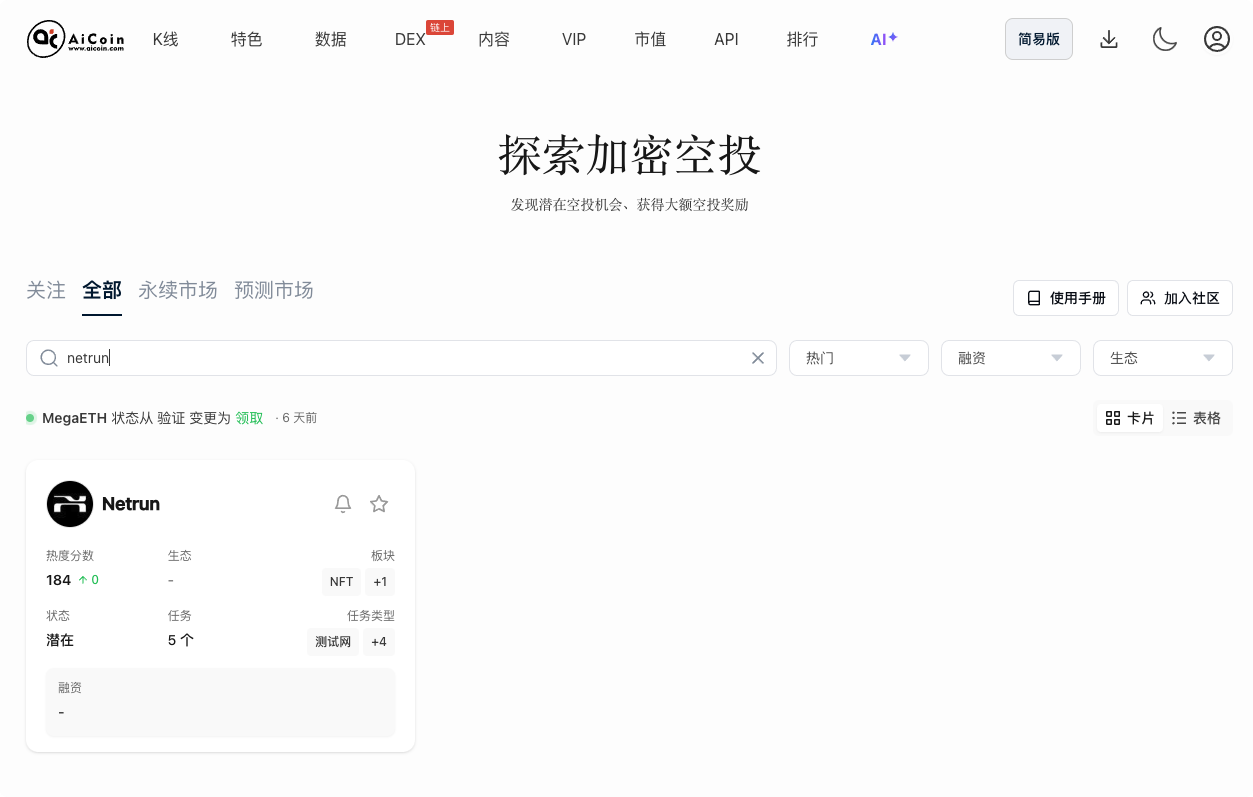Click the 简易版 button
The image size is (1253, 797).
1039,39
